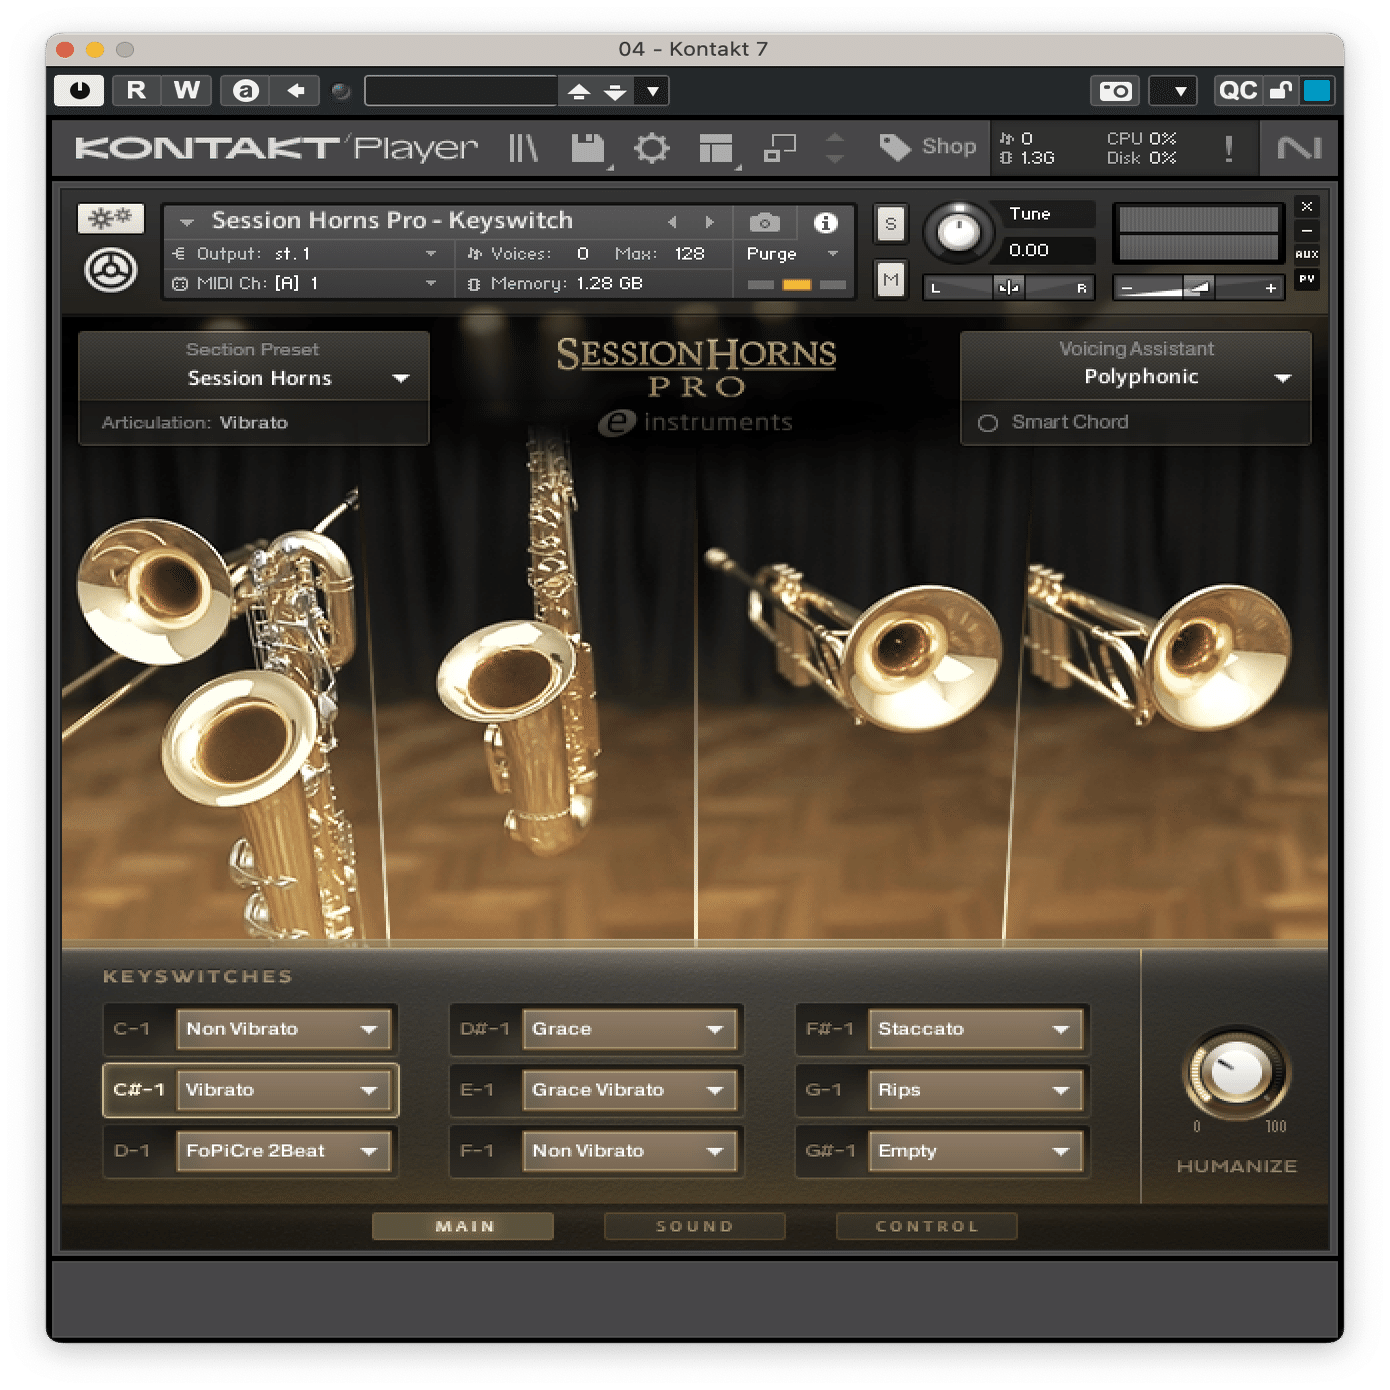1390x1390 pixels.
Task: Toggle the PV button
Action: pyautogui.click(x=1307, y=279)
